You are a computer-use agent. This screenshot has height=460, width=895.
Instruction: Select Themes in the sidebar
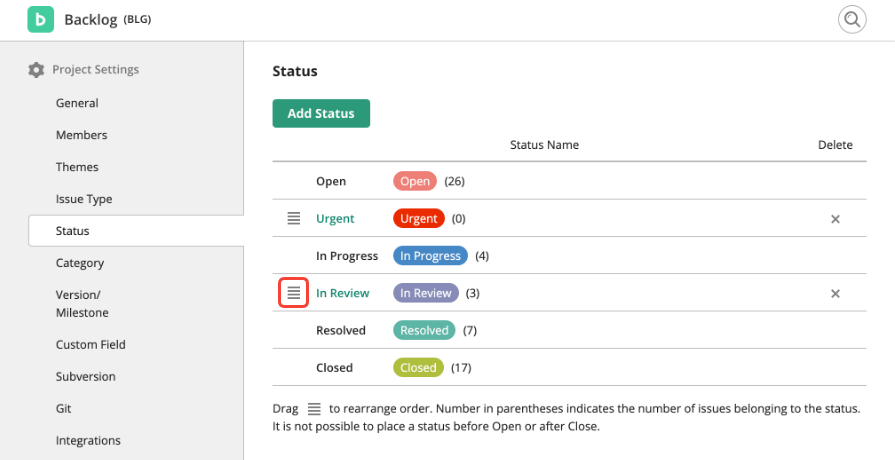coord(77,167)
